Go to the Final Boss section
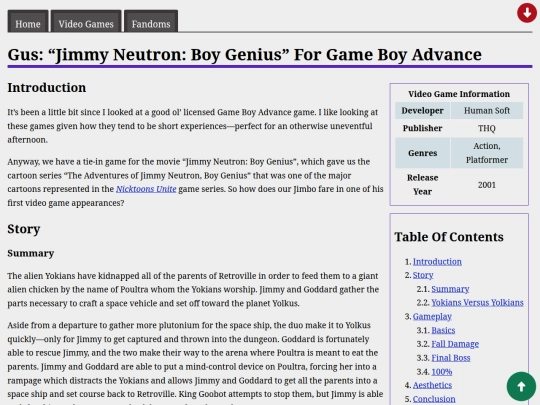 (x=451, y=358)
